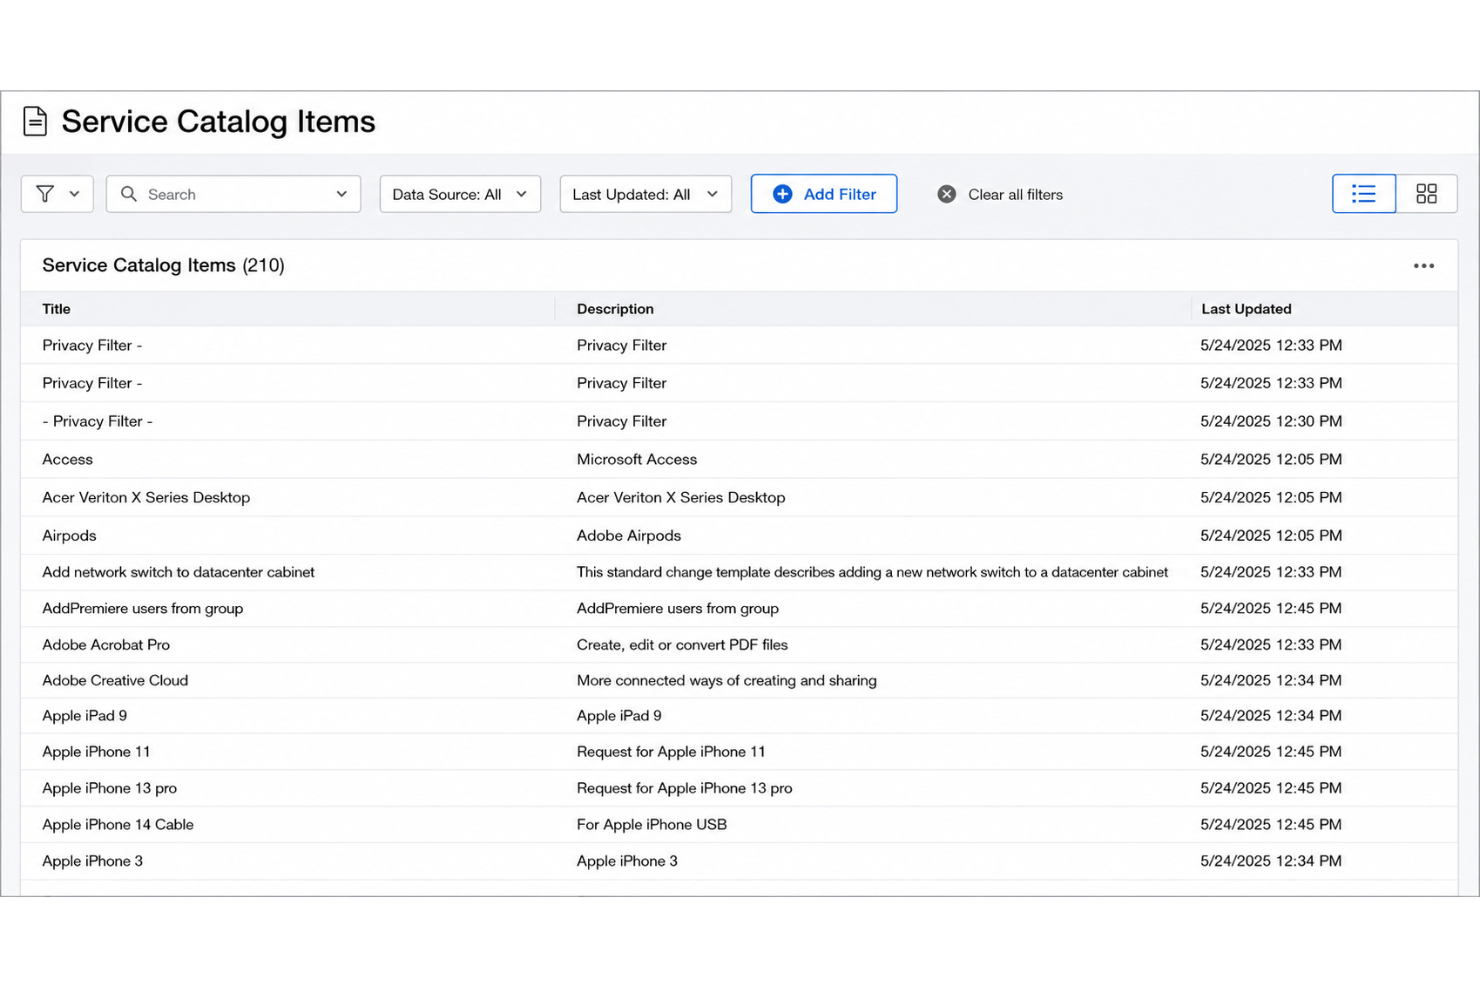Focus the Search input field
Viewport: 1480px width, 987px height.
click(233, 194)
